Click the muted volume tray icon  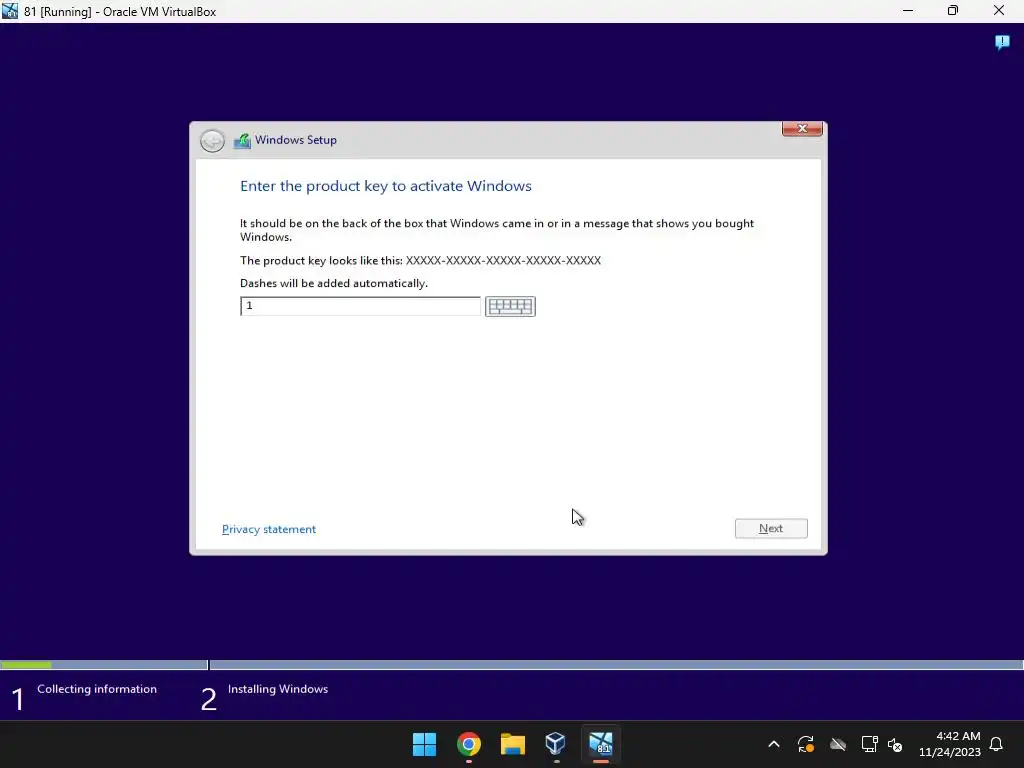[x=895, y=744]
